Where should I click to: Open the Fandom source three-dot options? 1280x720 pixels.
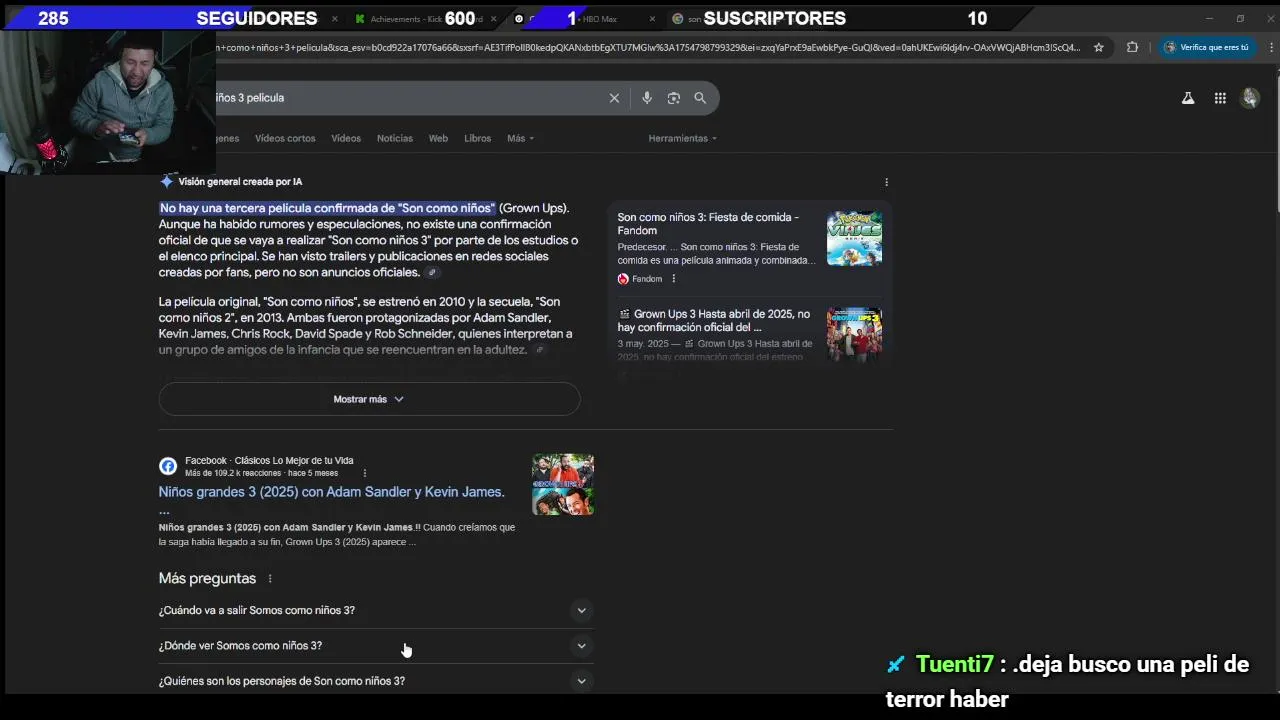673,279
